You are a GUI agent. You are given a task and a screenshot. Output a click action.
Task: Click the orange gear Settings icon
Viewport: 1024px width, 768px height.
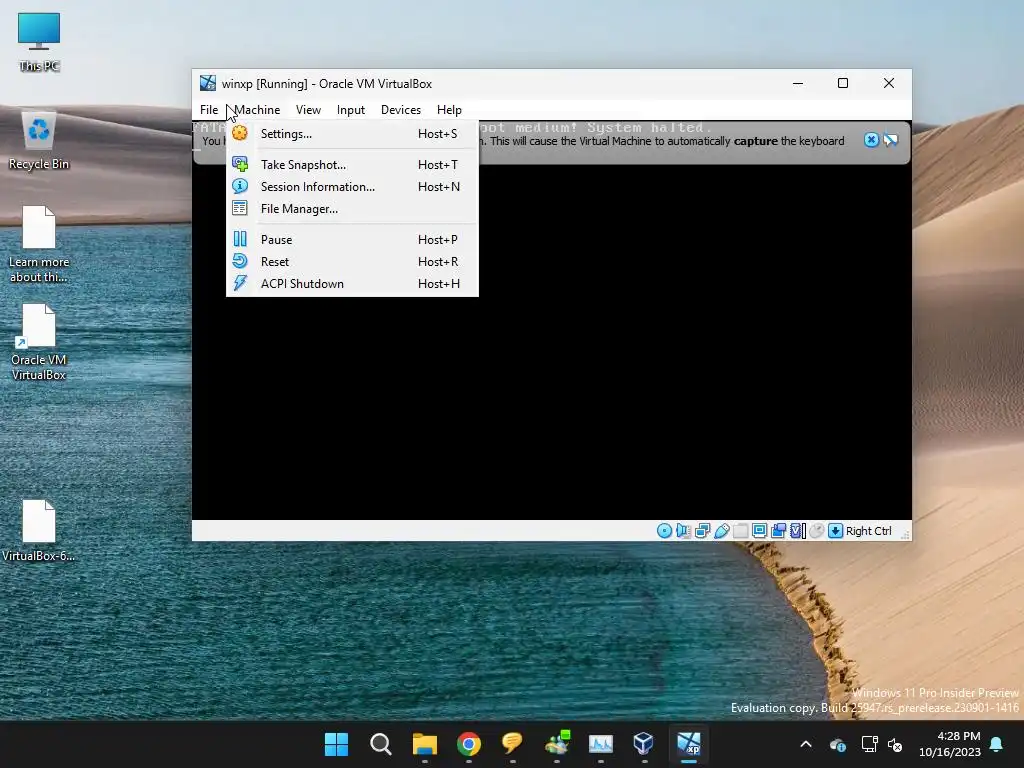(x=240, y=133)
